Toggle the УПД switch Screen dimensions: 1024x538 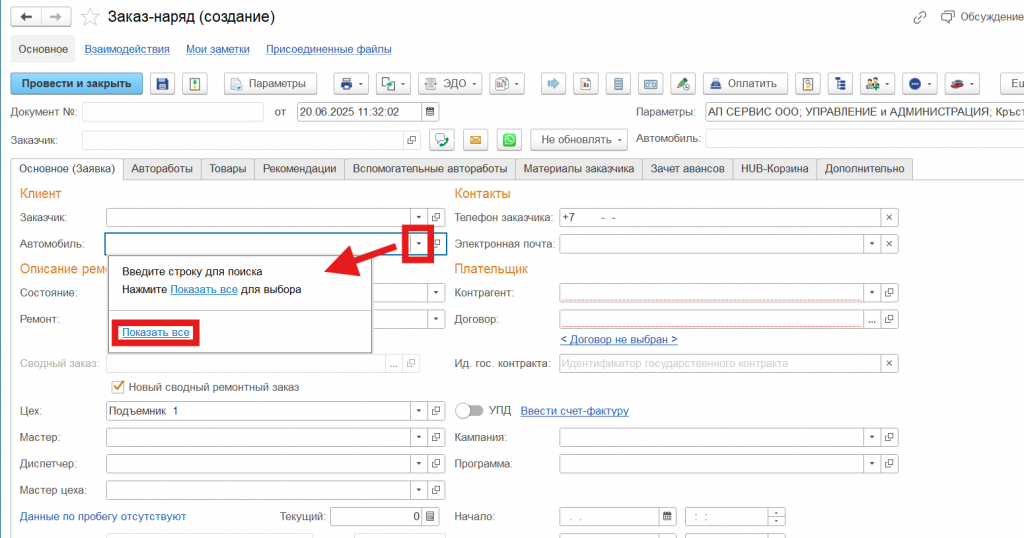pyautogui.click(x=469, y=411)
